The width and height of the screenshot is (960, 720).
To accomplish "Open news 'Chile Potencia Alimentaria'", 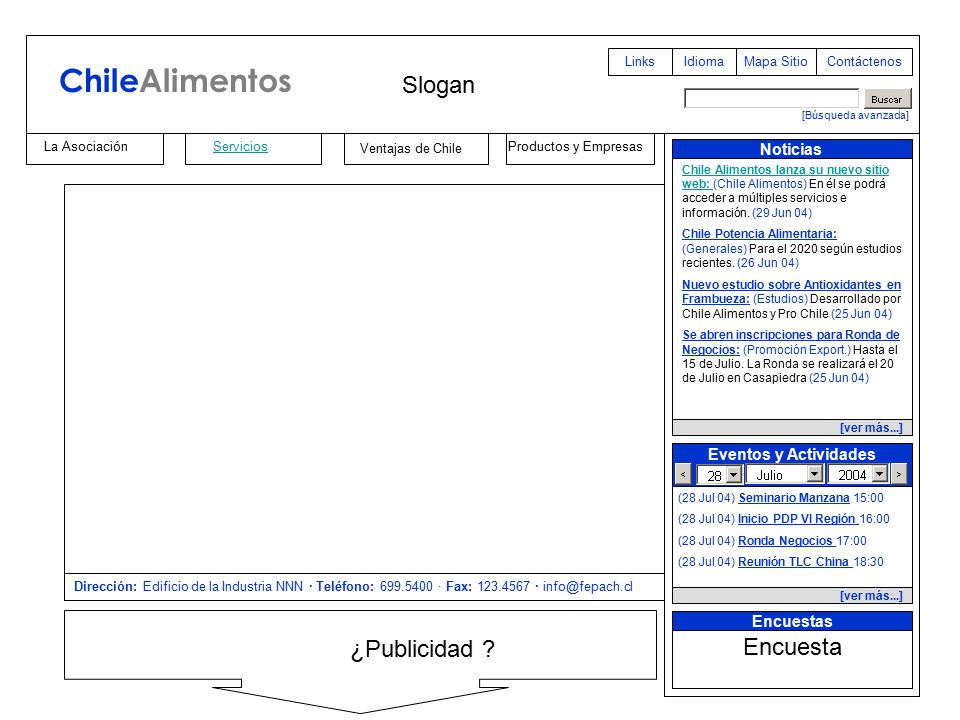I will coord(759,234).
